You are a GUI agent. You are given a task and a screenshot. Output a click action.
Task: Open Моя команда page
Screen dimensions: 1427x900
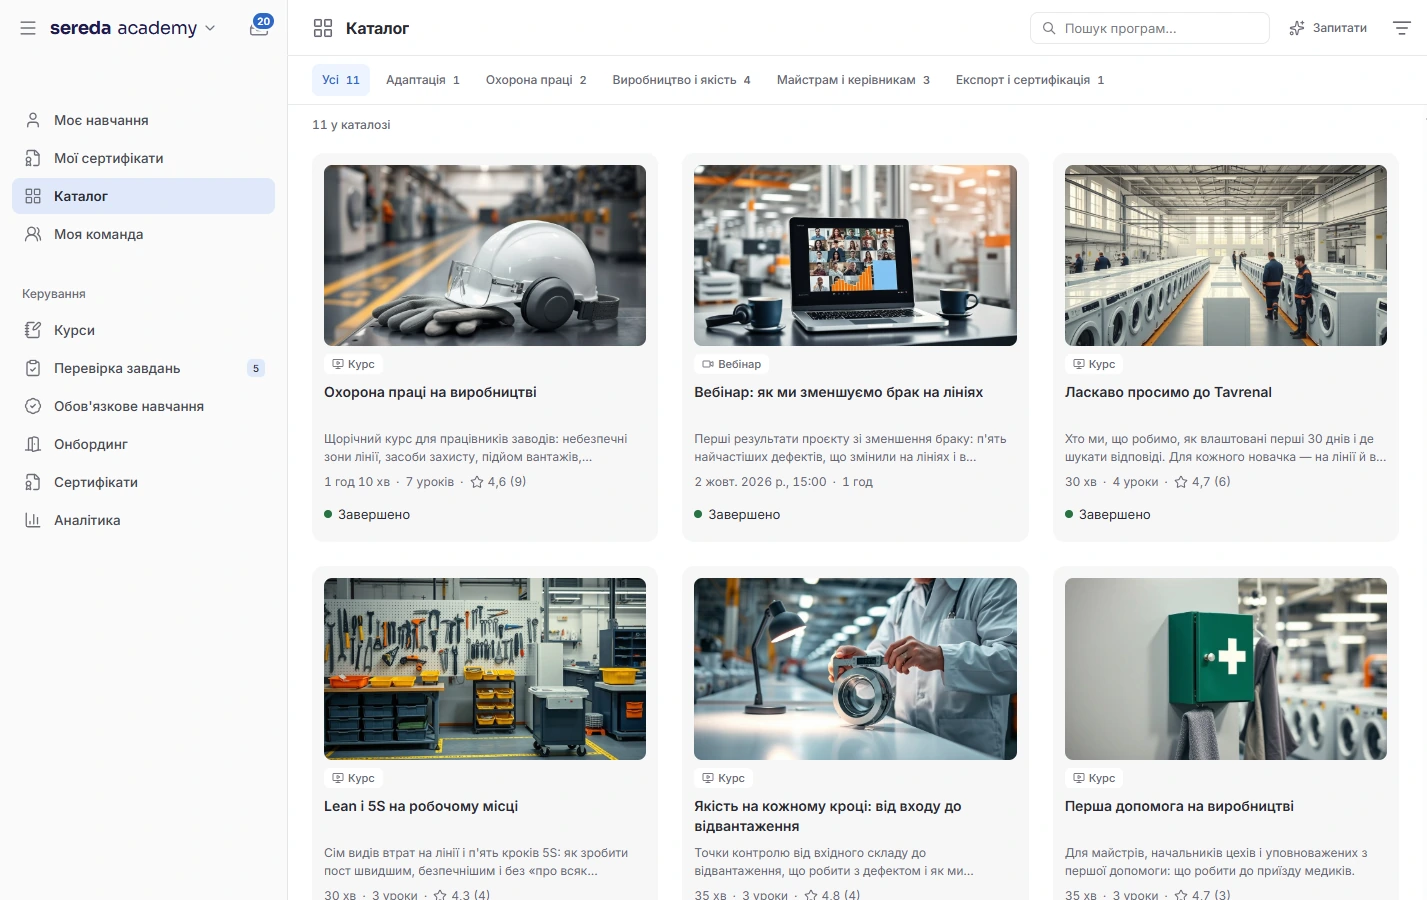click(143, 234)
